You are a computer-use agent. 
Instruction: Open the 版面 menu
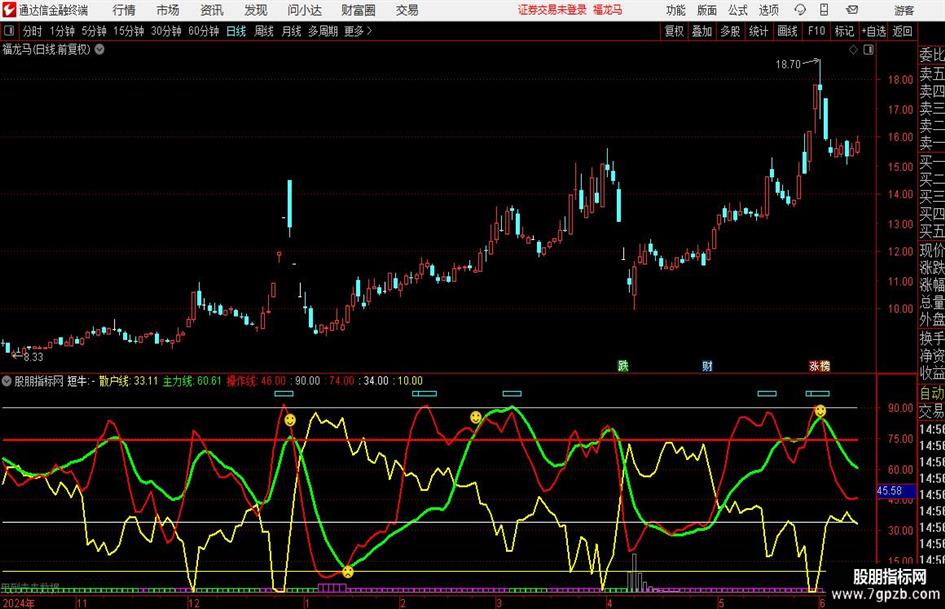[707, 10]
